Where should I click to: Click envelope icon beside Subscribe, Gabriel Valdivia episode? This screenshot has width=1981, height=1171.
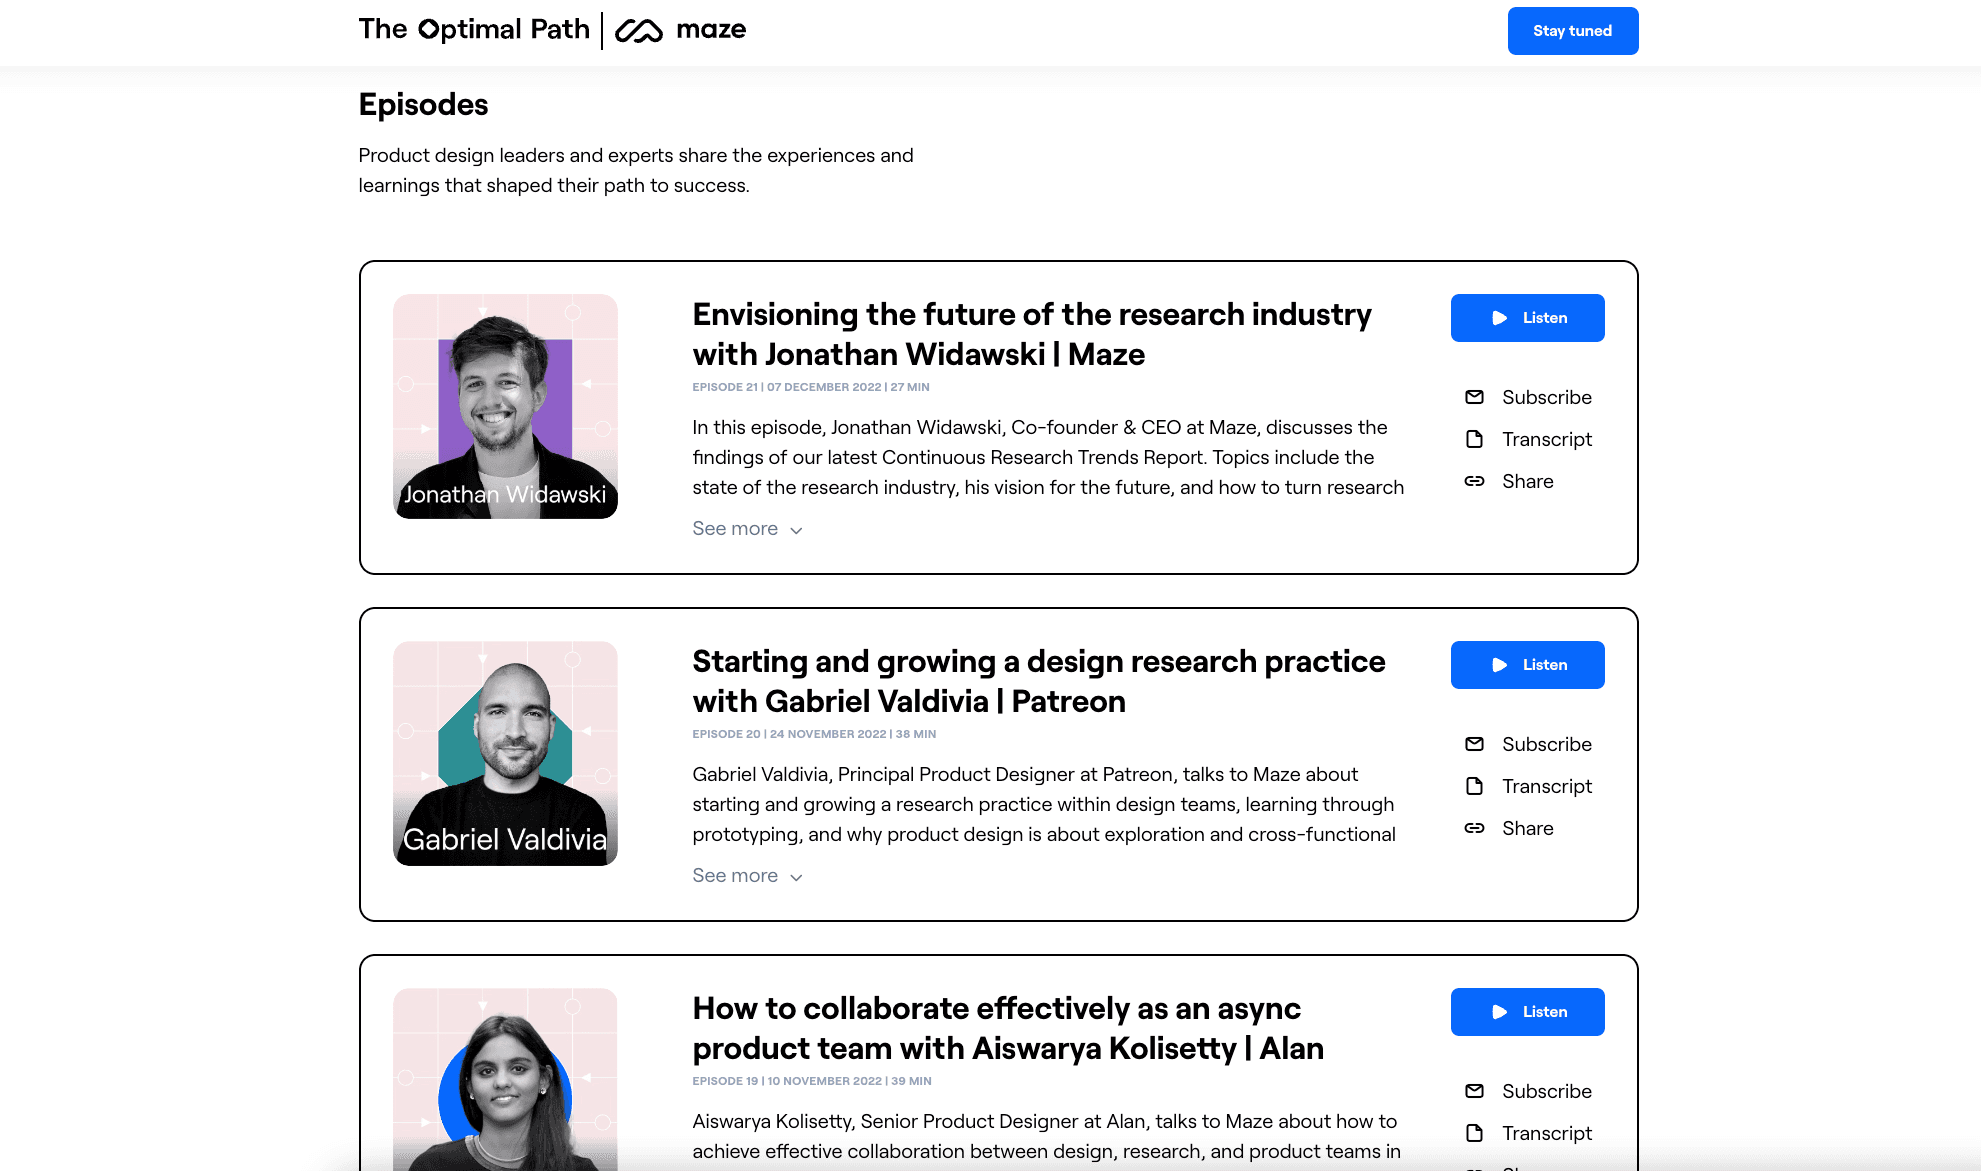(1474, 744)
